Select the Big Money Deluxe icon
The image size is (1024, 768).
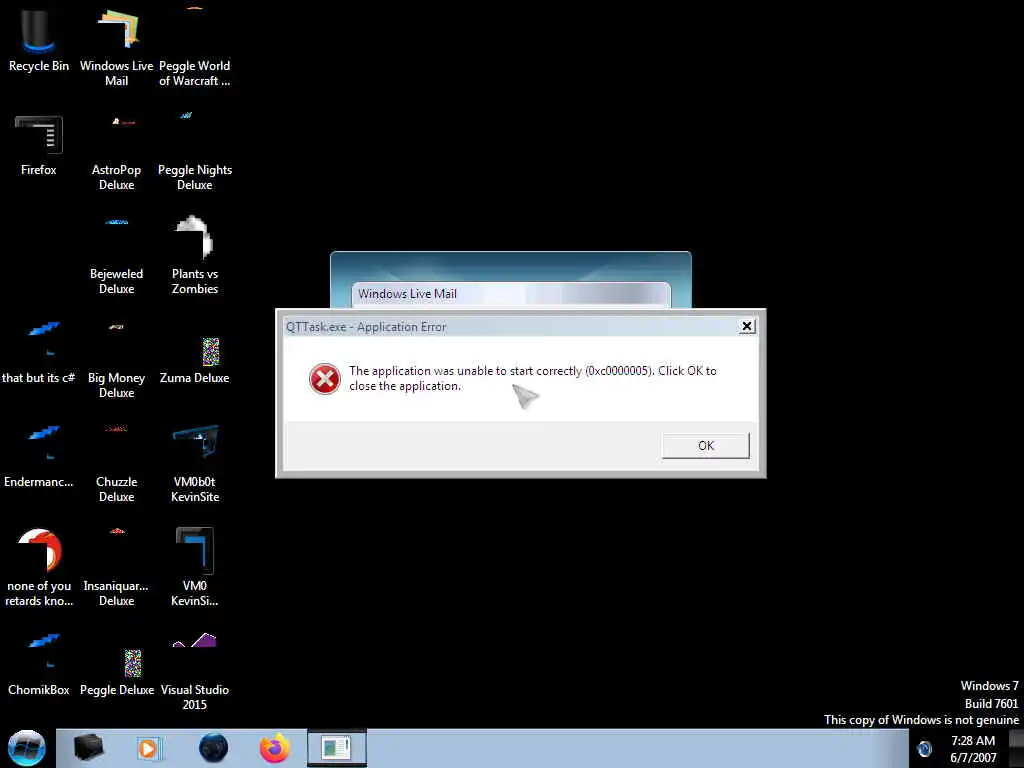tap(116, 360)
